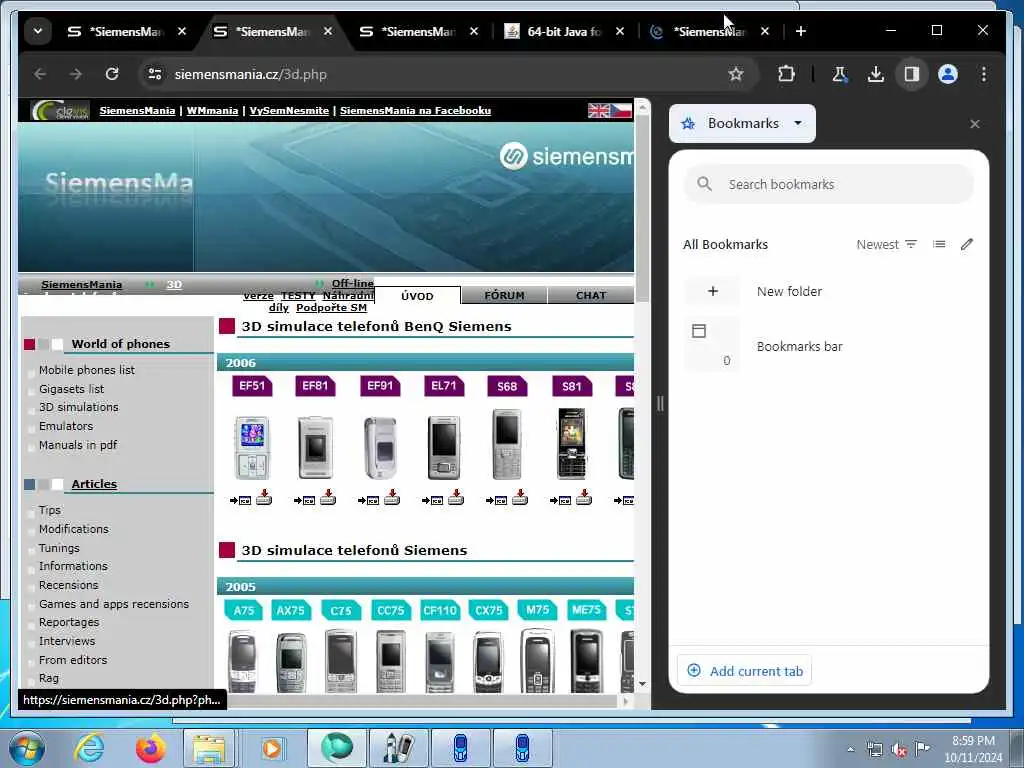Select the CHAT tab
This screenshot has height=768, width=1024.
(591, 296)
